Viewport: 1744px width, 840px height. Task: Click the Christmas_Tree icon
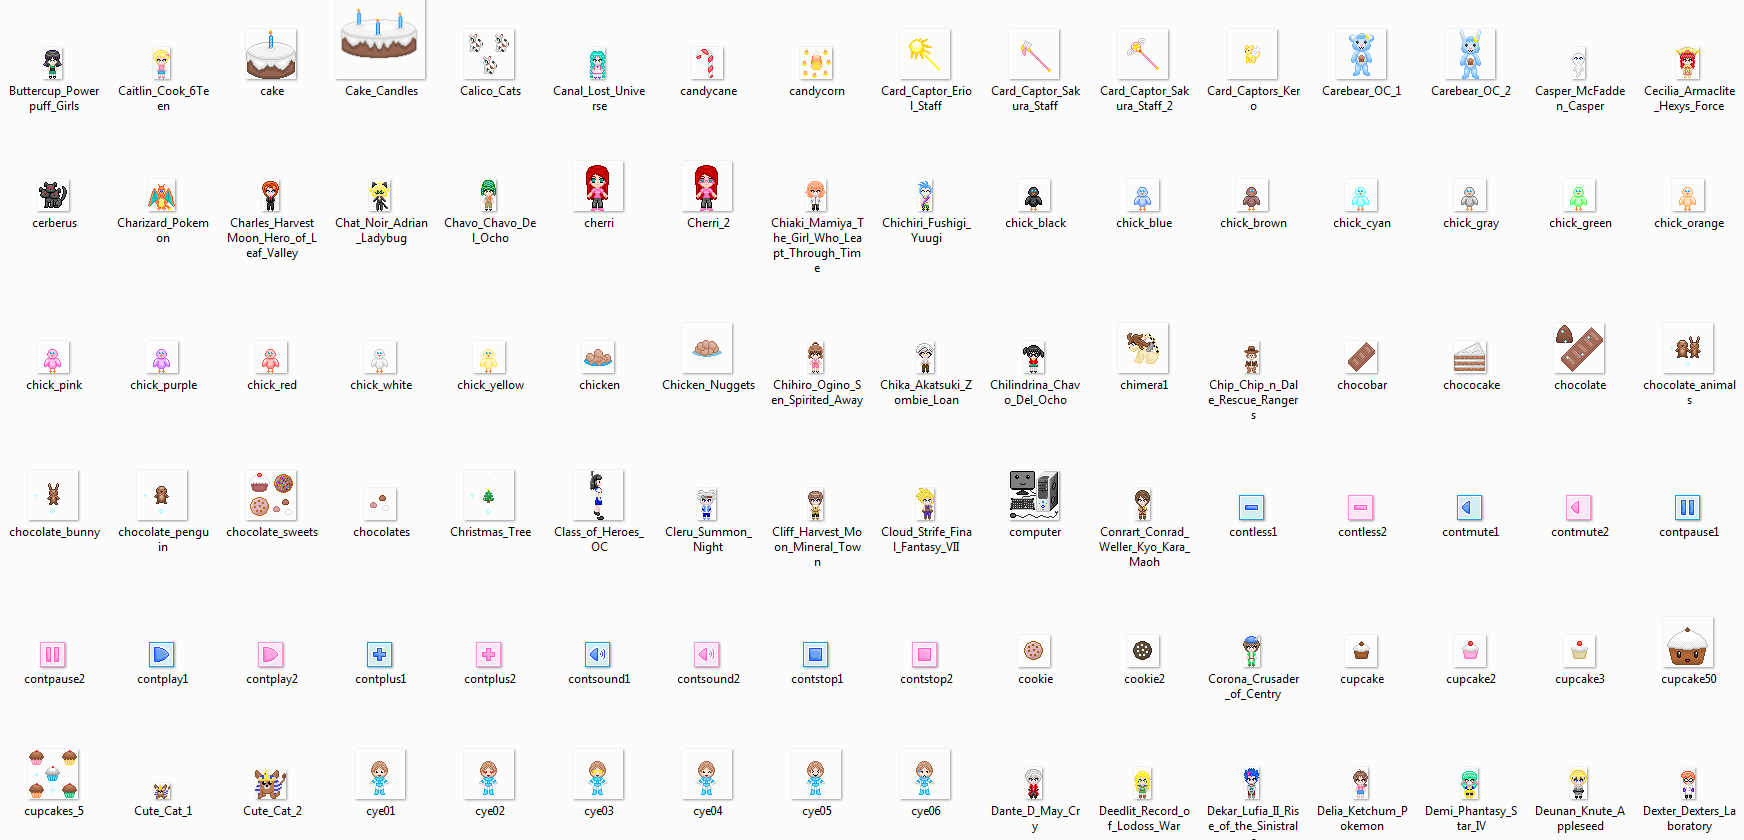point(489,496)
